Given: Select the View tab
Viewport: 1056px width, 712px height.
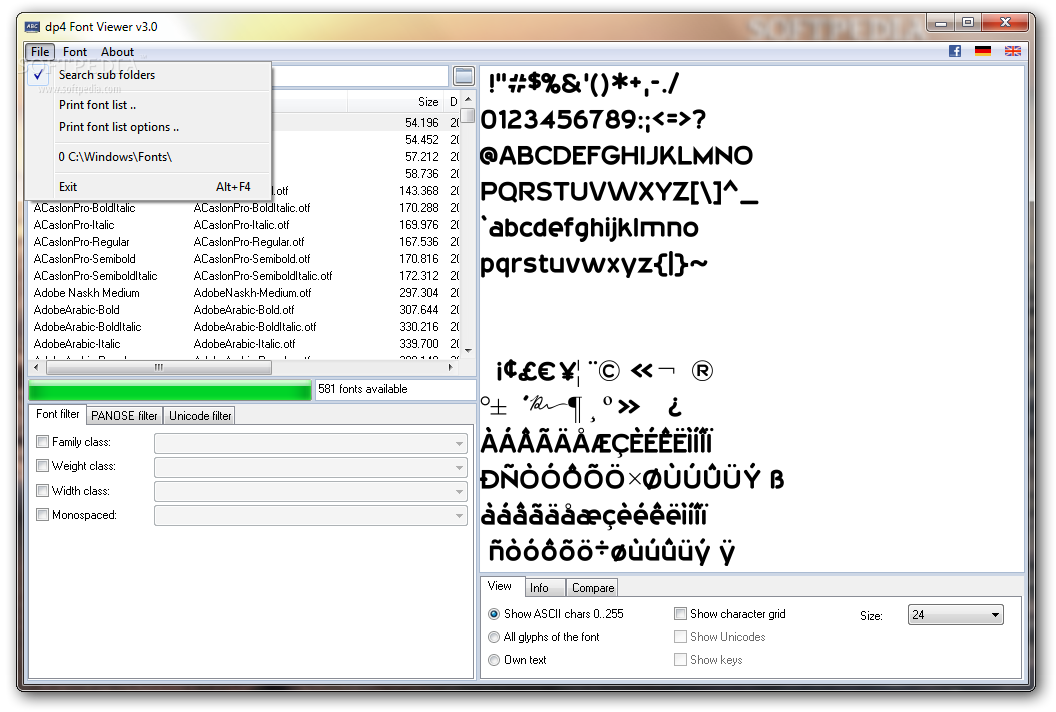Looking at the screenshot, I should click(500, 586).
